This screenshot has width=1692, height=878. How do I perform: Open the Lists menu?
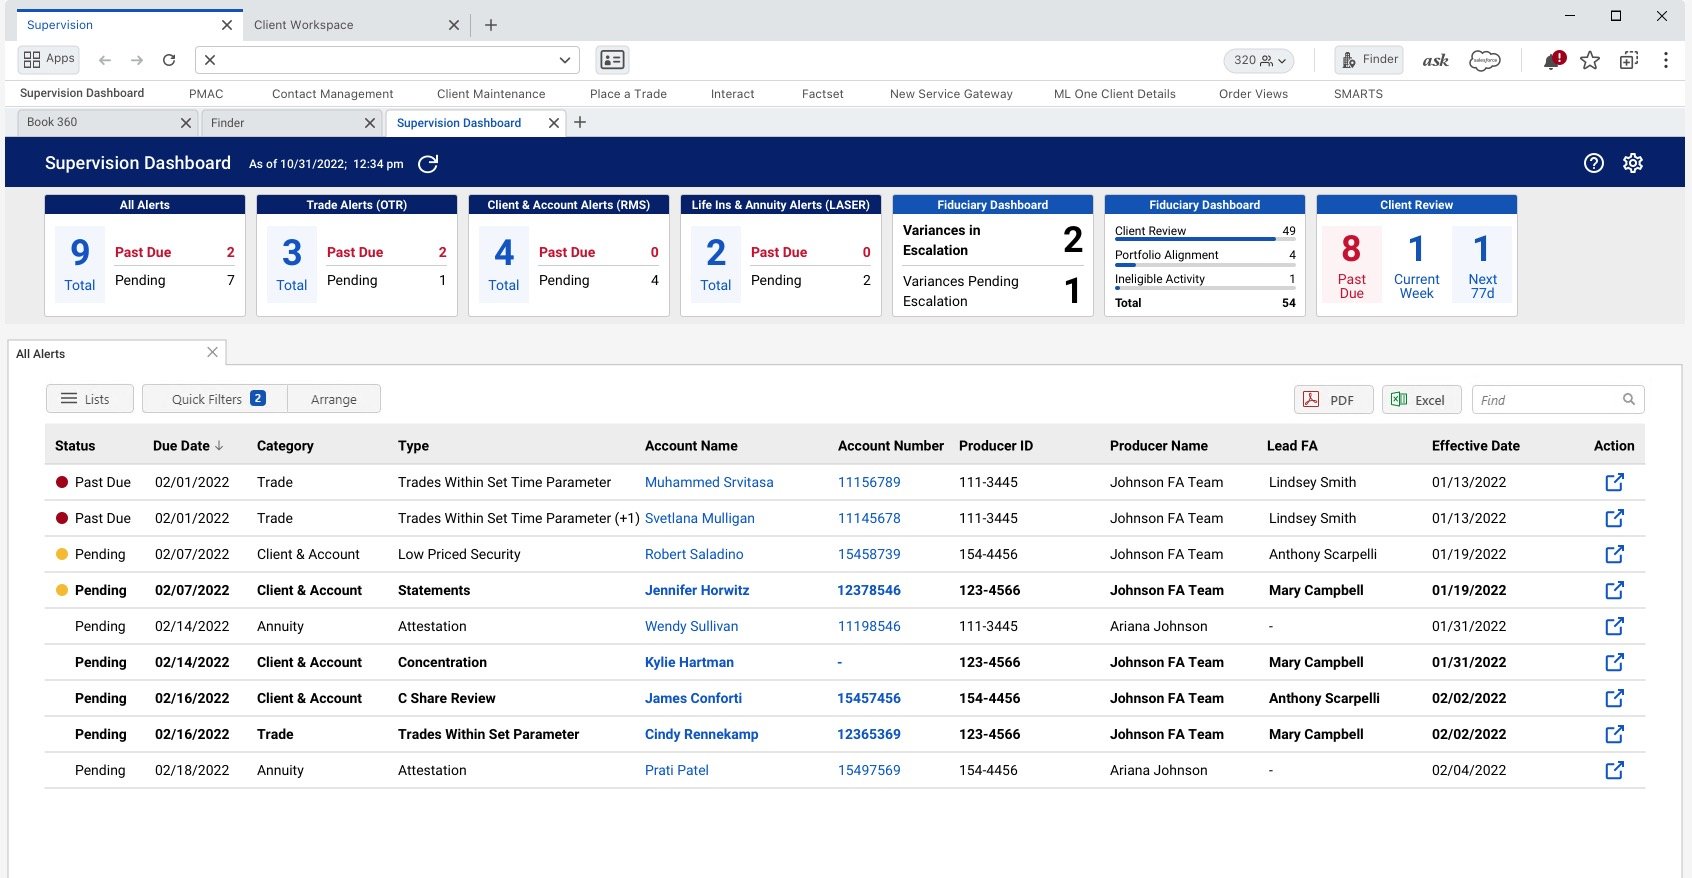click(x=90, y=399)
